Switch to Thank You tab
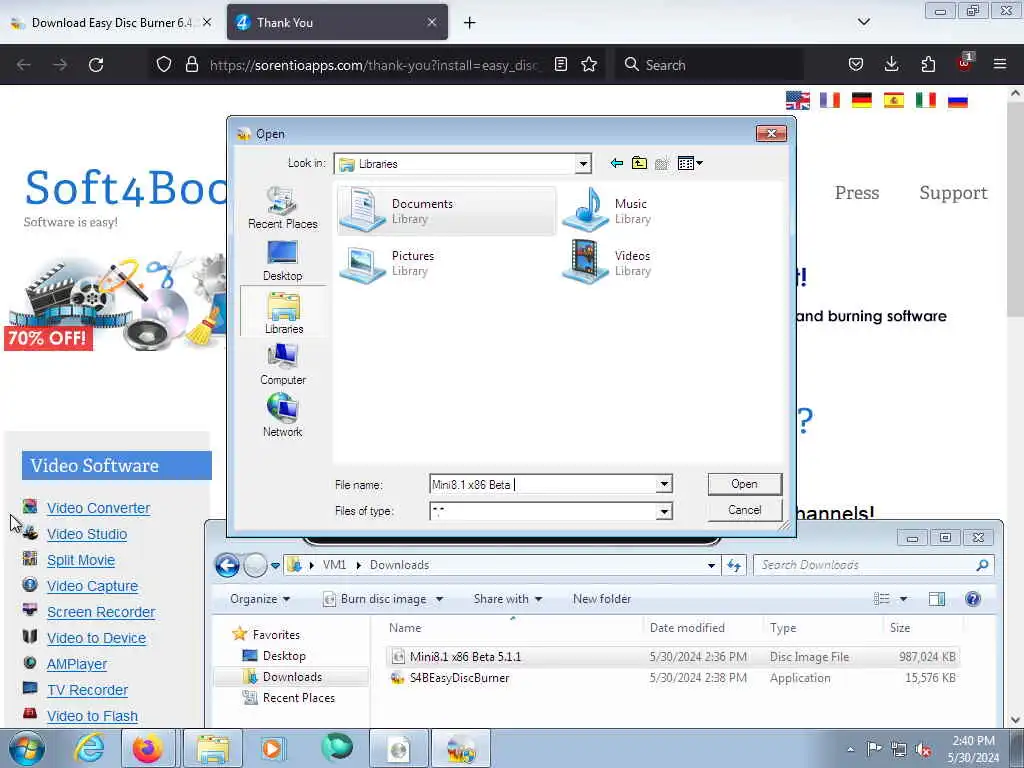Image resolution: width=1024 pixels, height=768 pixels. [x=337, y=22]
